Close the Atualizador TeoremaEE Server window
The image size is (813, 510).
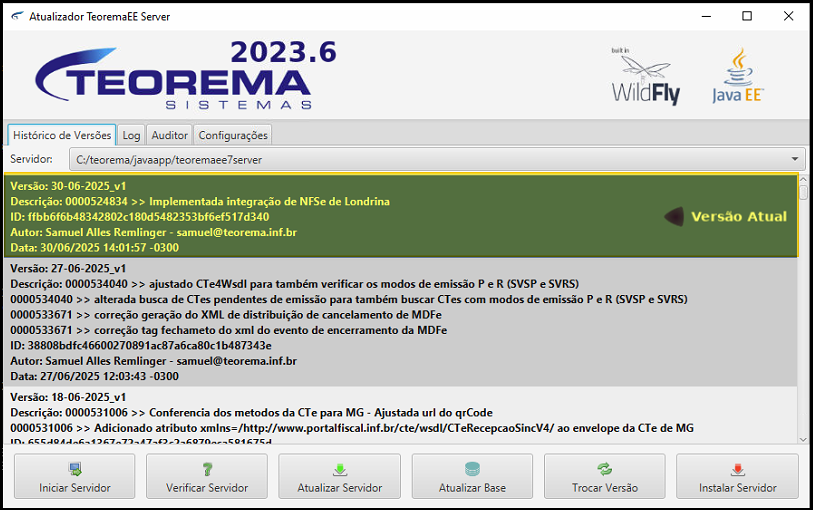tap(789, 16)
